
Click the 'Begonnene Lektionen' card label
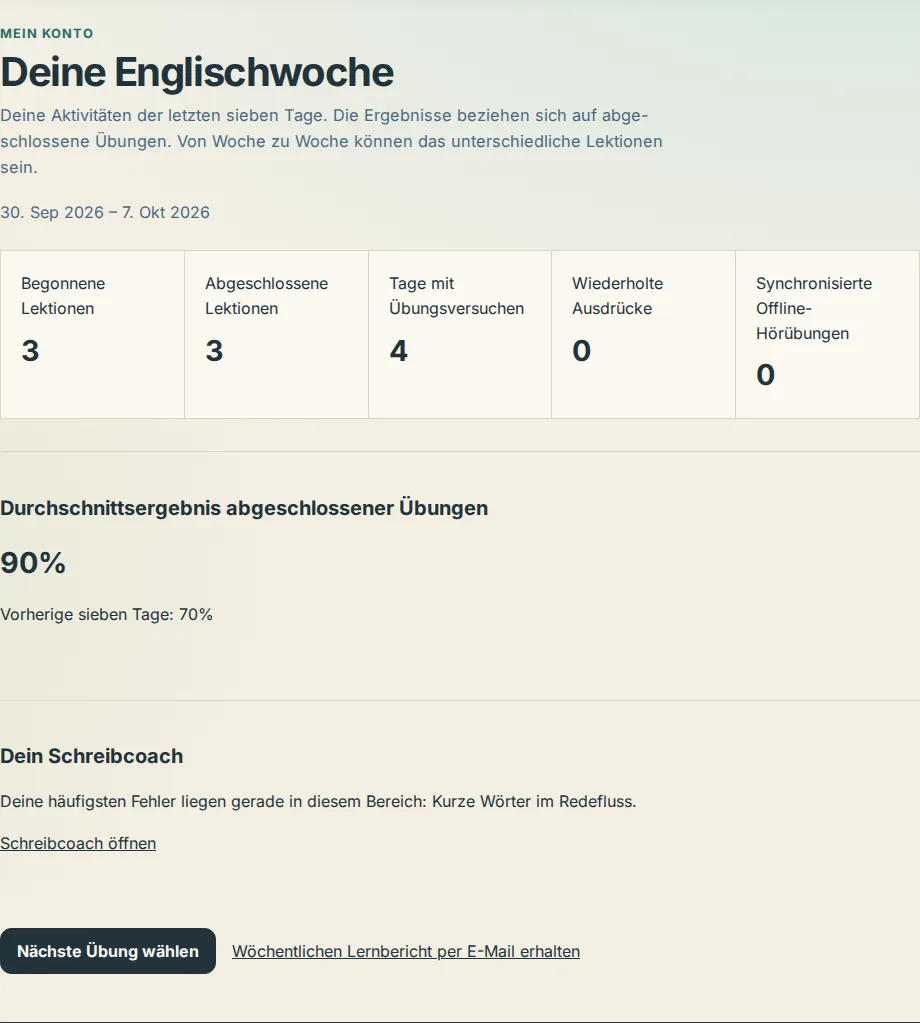(x=63, y=296)
